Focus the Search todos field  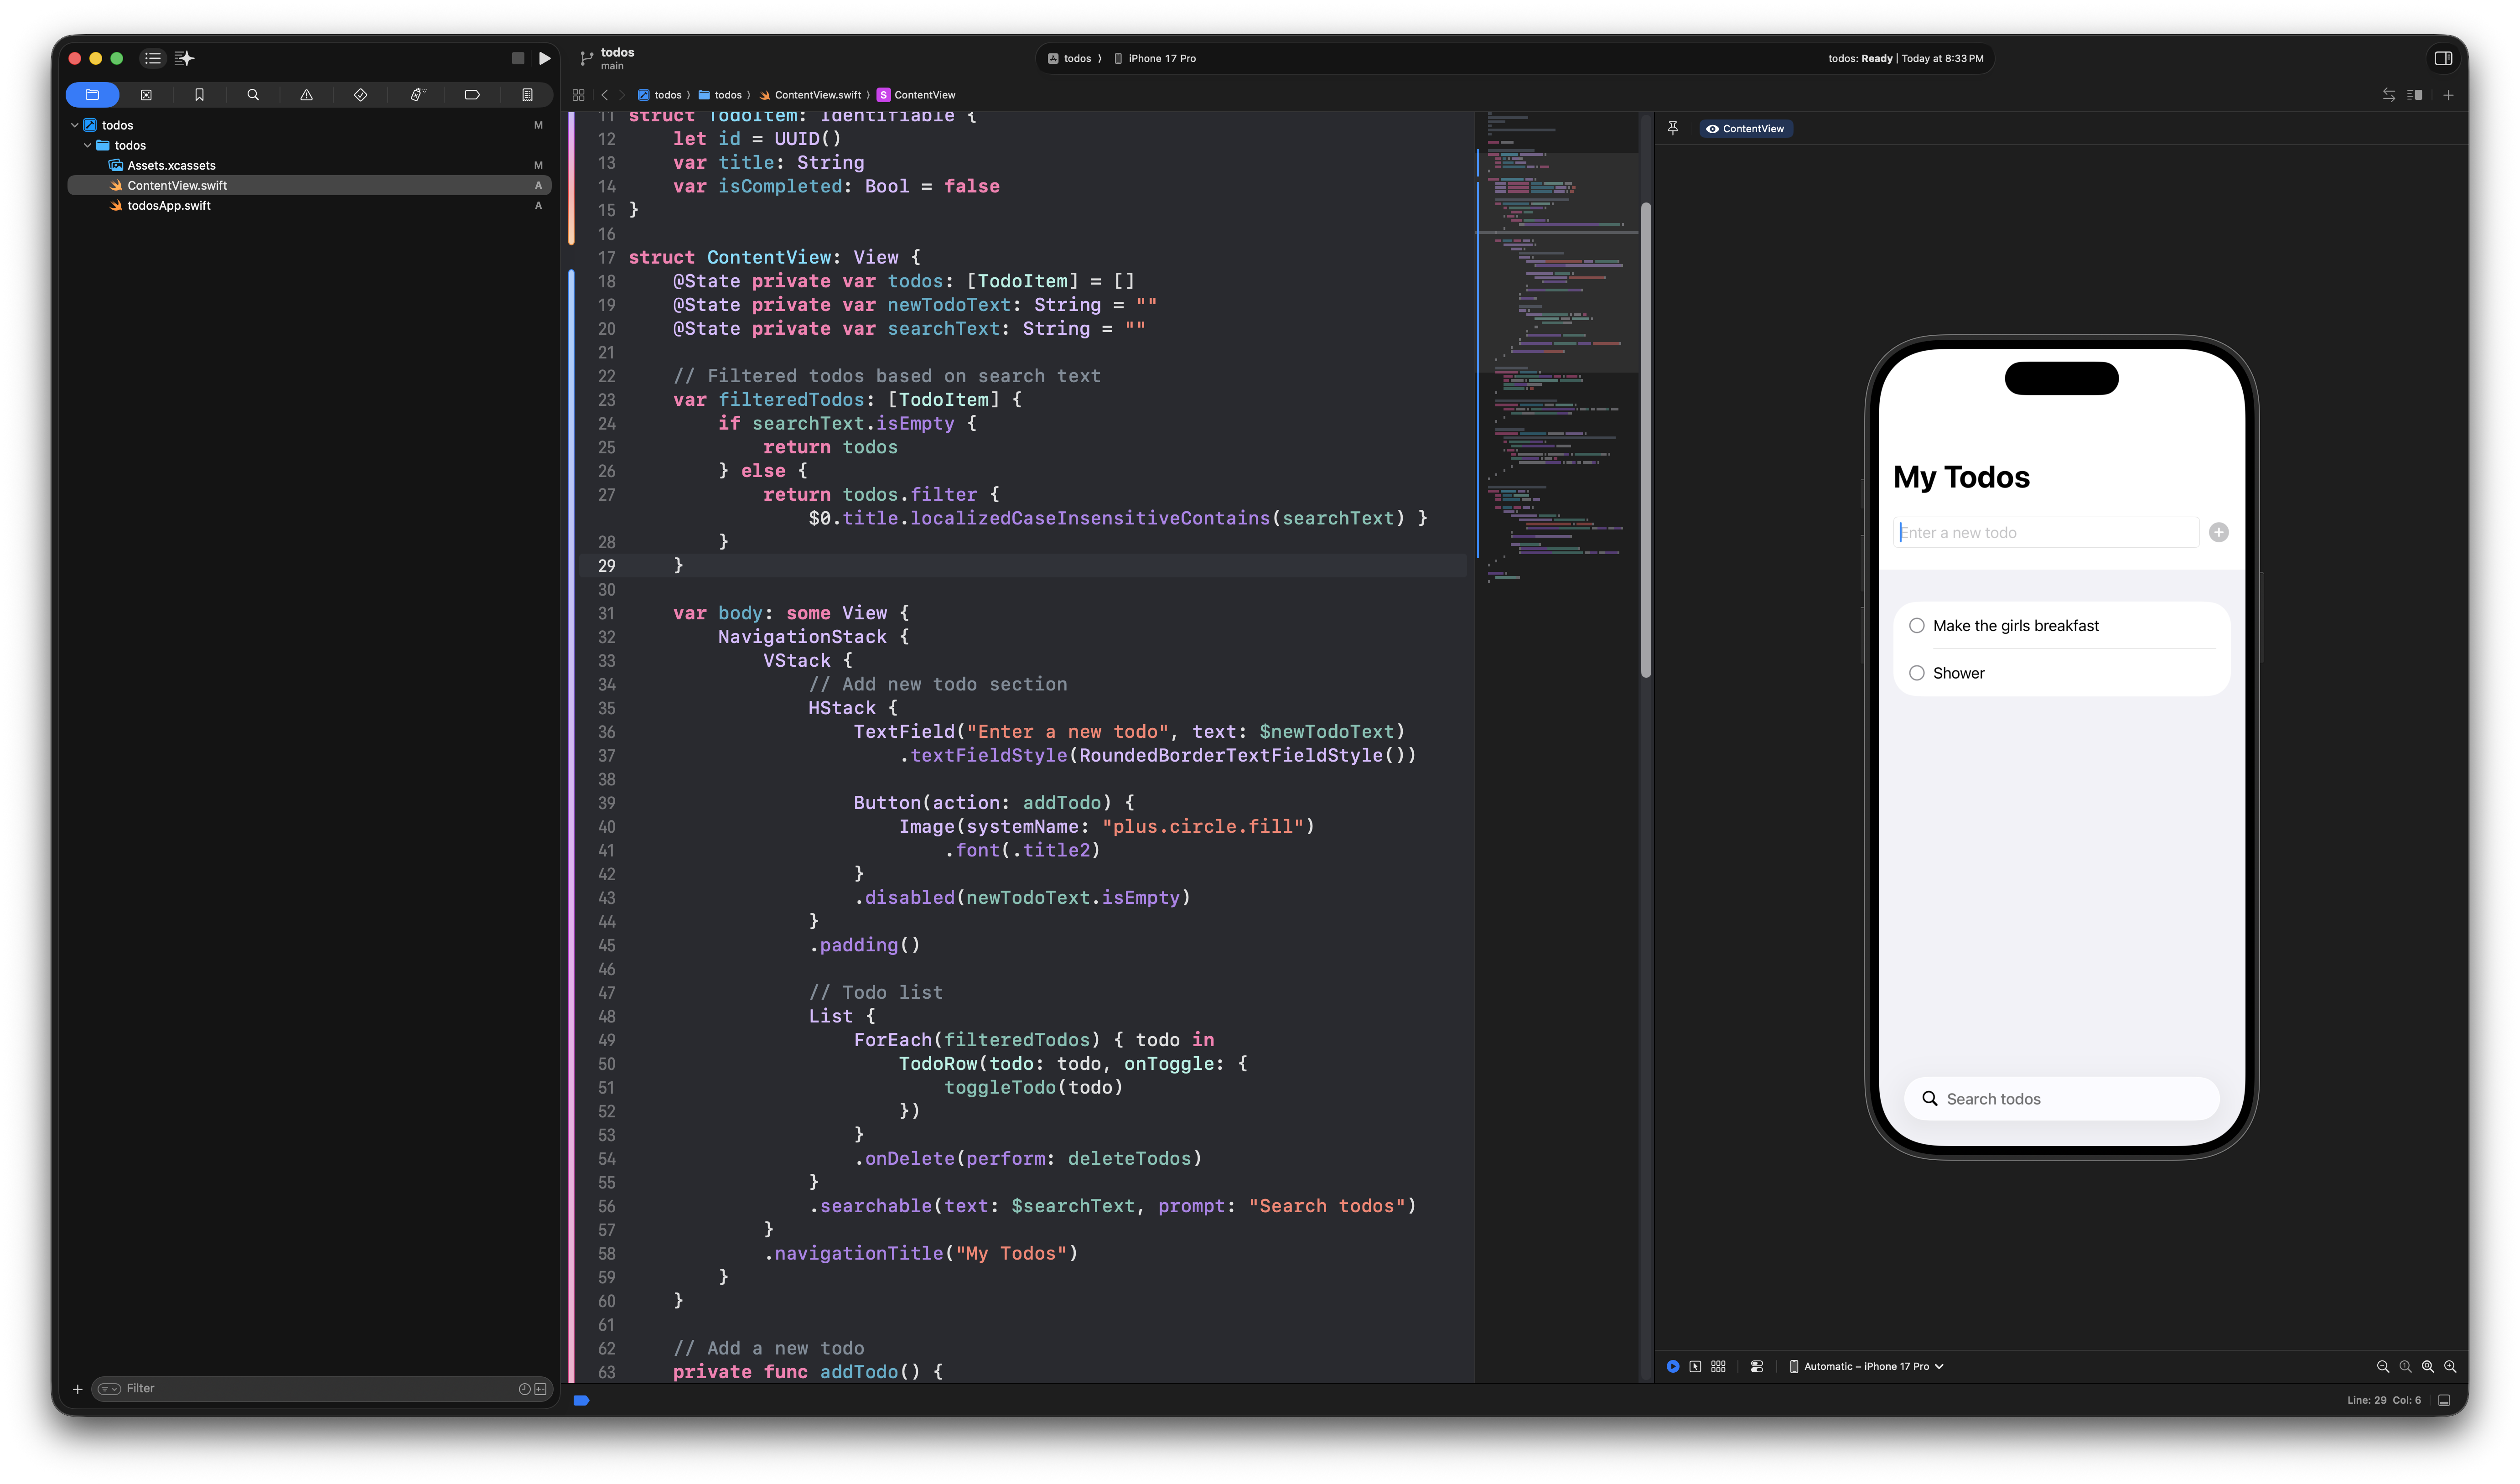[x=2062, y=1099]
